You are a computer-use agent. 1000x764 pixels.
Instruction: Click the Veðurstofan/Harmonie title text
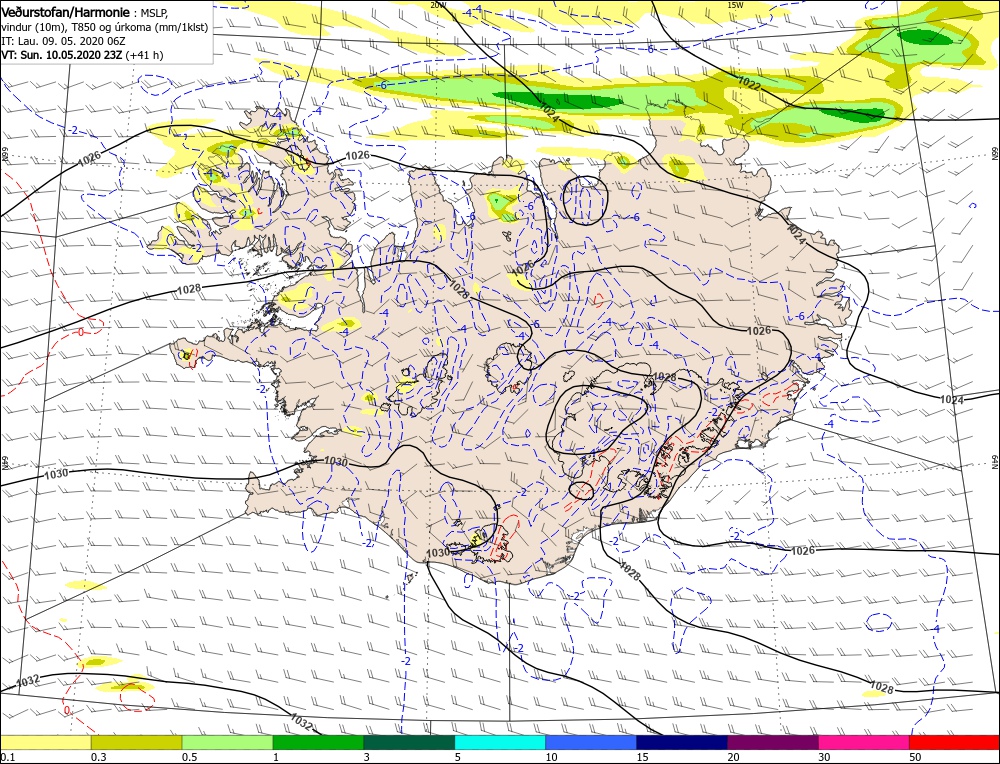[x=66, y=12]
